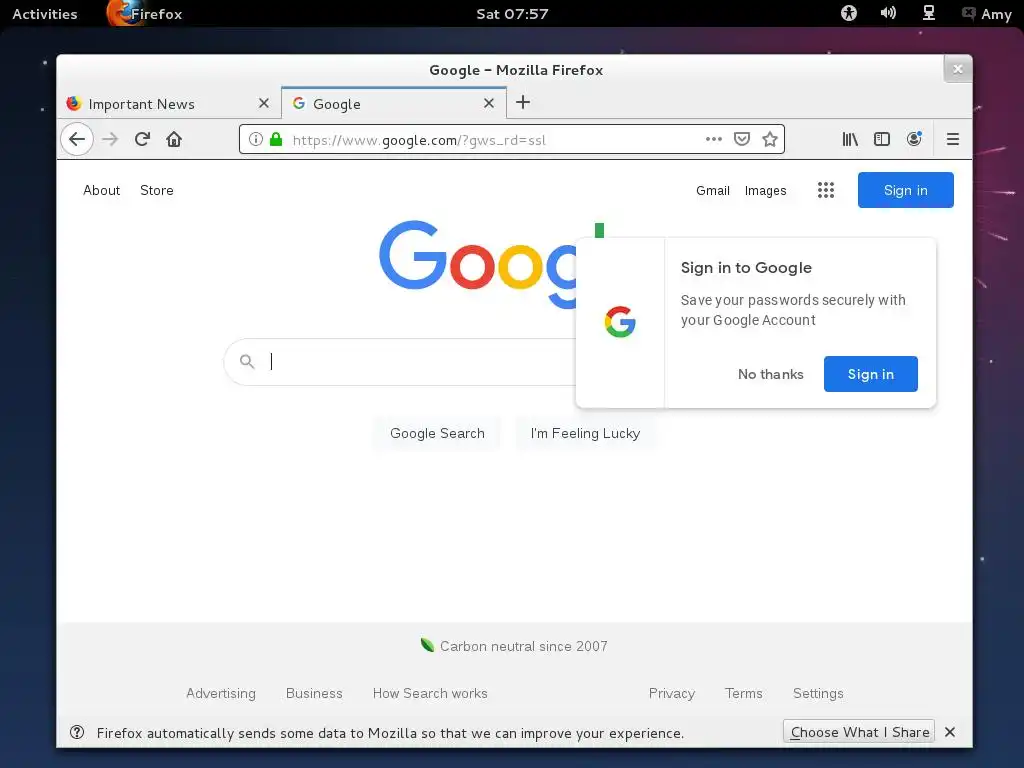Open the Privacy footer link
Viewport: 1024px width, 768px height.
(671, 694)
